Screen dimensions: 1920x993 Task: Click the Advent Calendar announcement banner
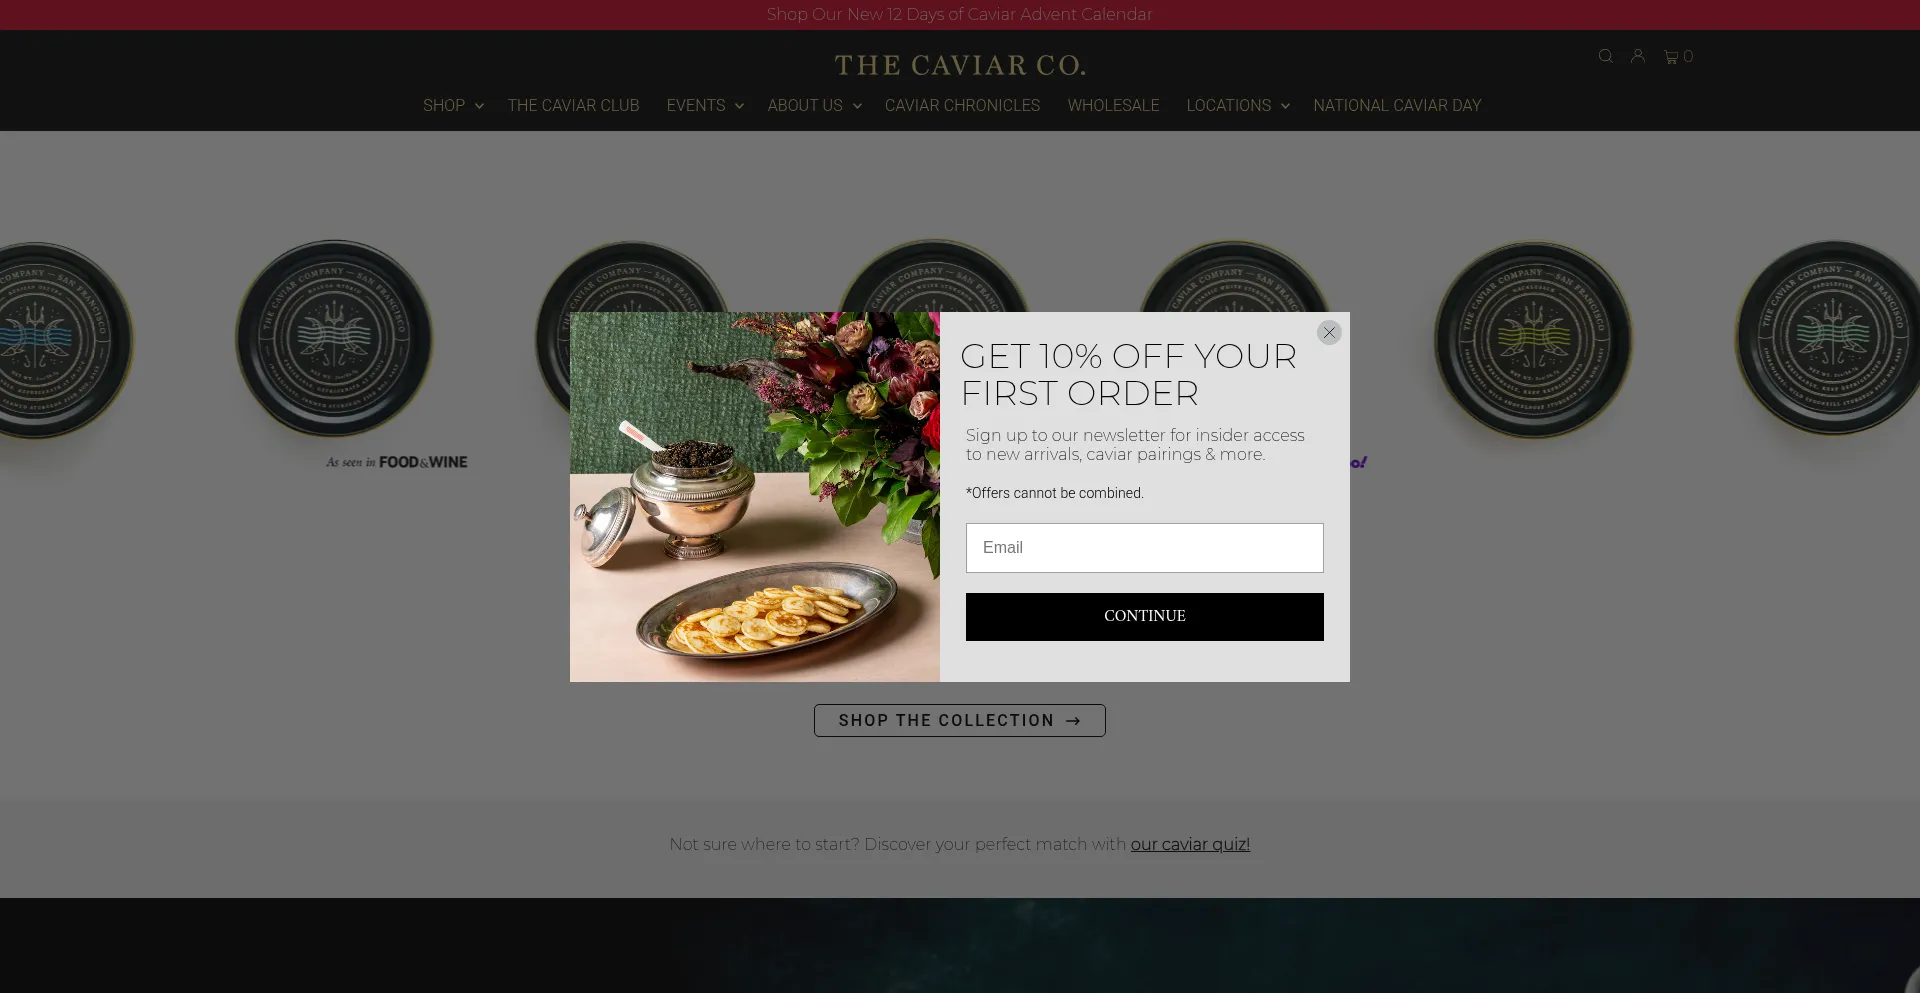tap(960, 15)
